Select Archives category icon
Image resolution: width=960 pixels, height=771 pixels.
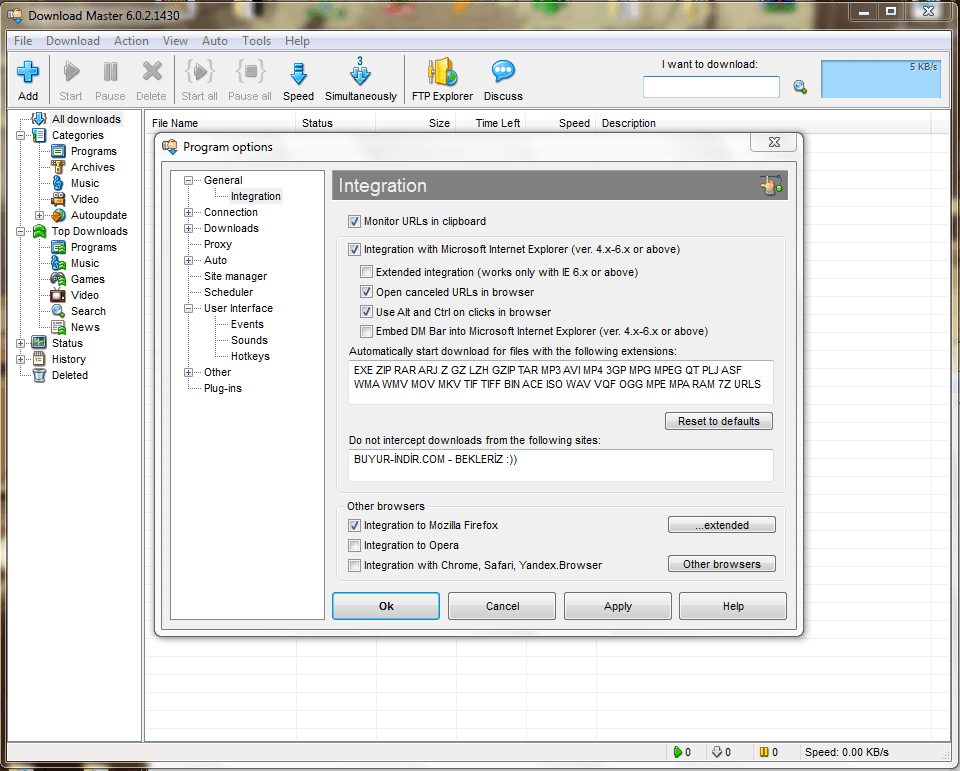coord(58,167)
